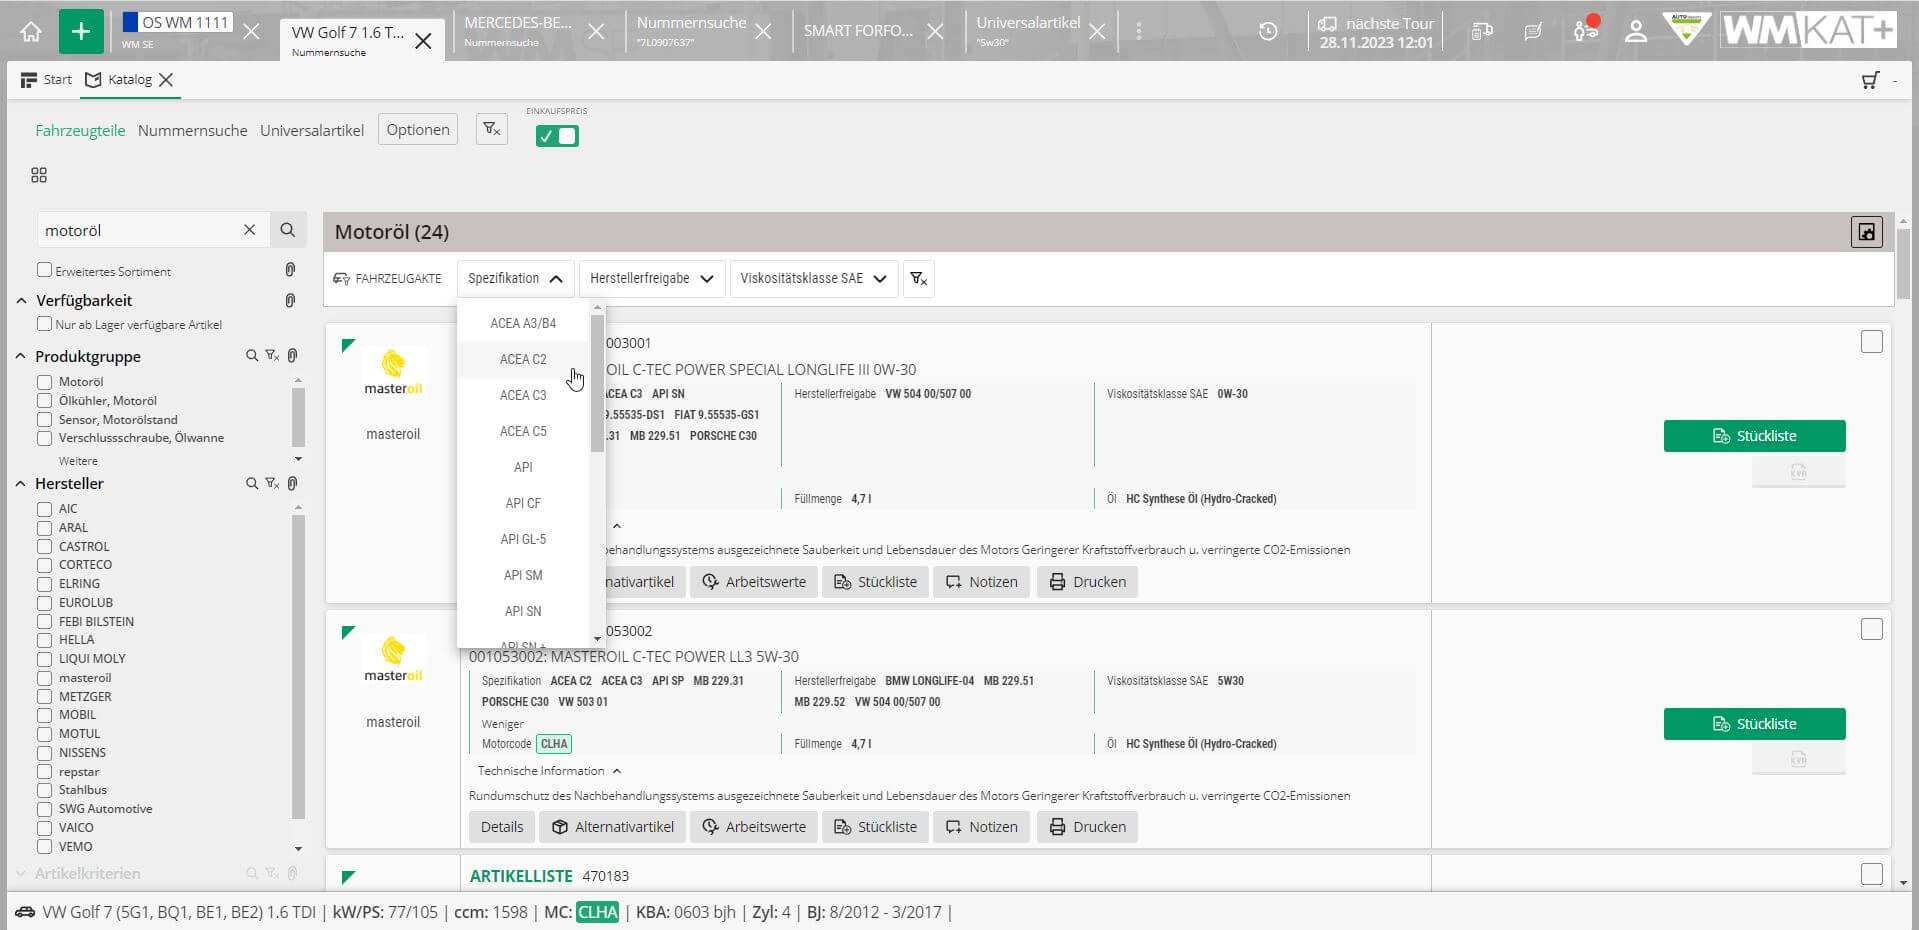Collapse the Hersteller section
The image size is (1919, 930).
coord(21,484)
